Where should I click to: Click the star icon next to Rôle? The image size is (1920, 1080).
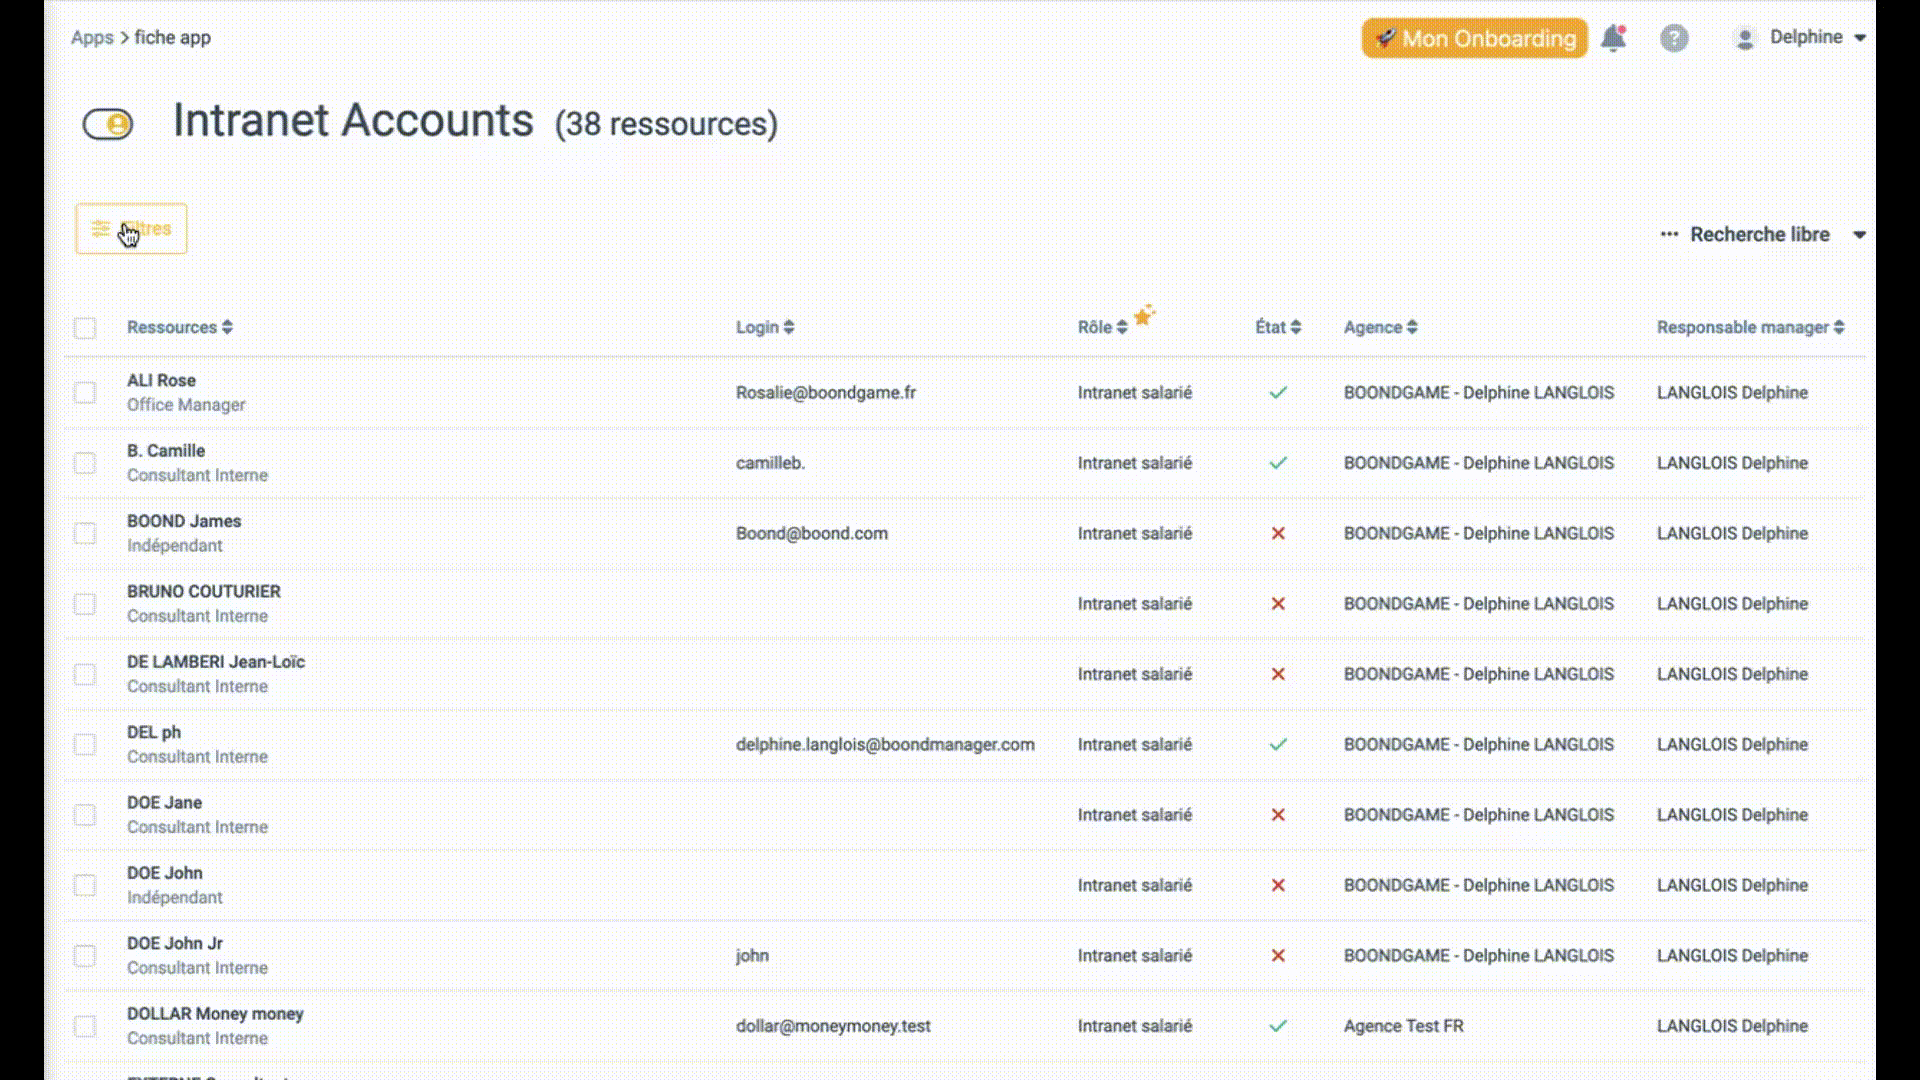click(1144, 315)
